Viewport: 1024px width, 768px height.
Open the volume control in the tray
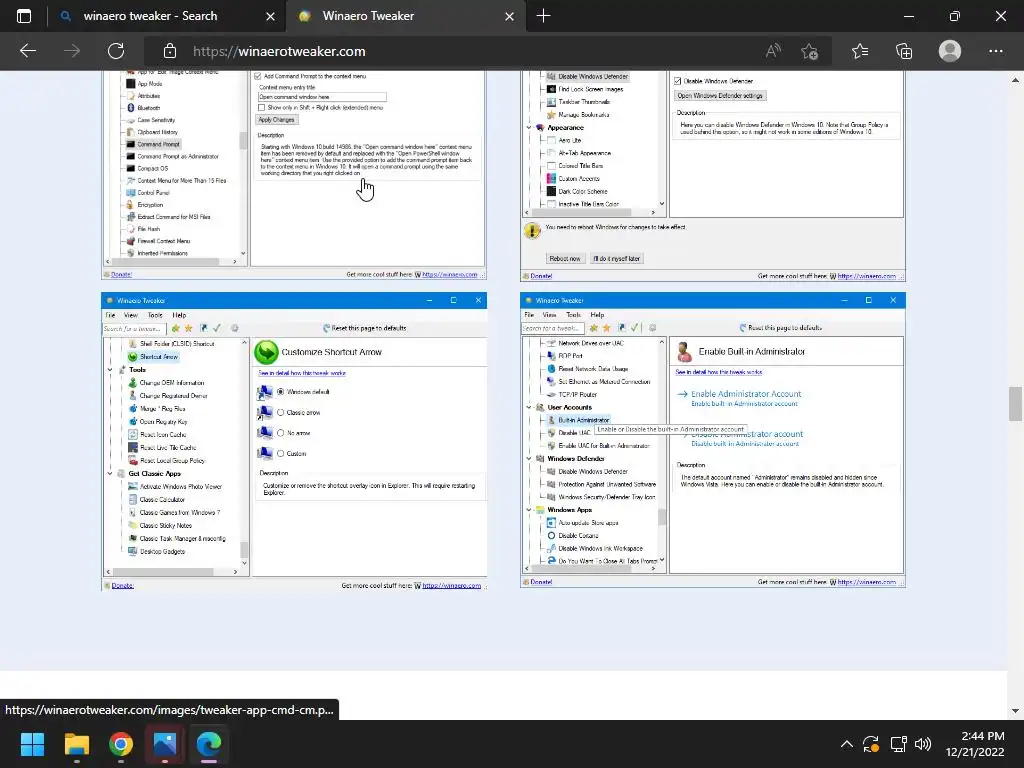pyautogui.click(x=923, y=744)
